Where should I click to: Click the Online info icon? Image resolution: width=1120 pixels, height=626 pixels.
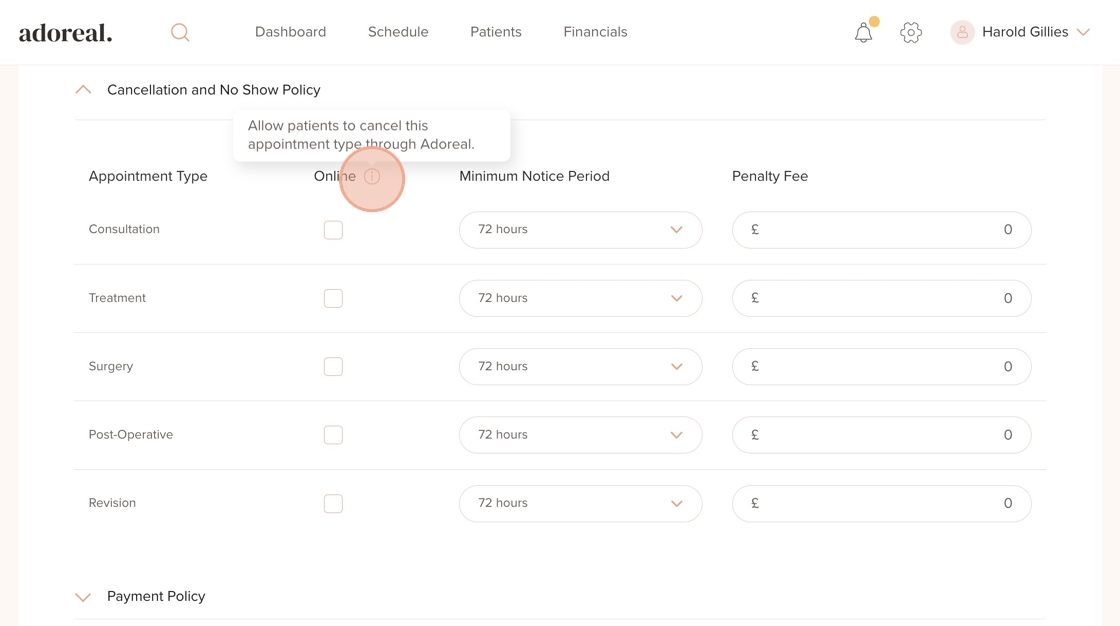(x=372, y=177)
